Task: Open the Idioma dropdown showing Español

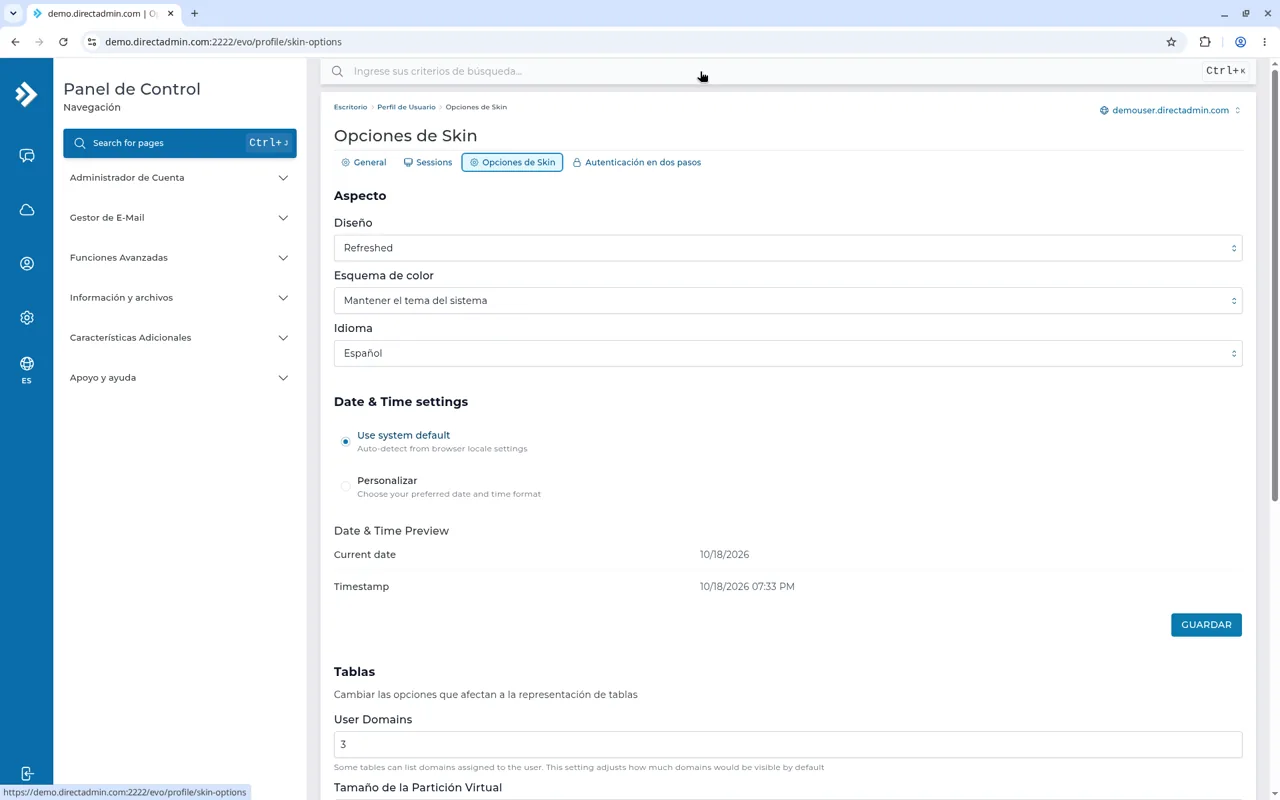Action: (x=788, y=353)
